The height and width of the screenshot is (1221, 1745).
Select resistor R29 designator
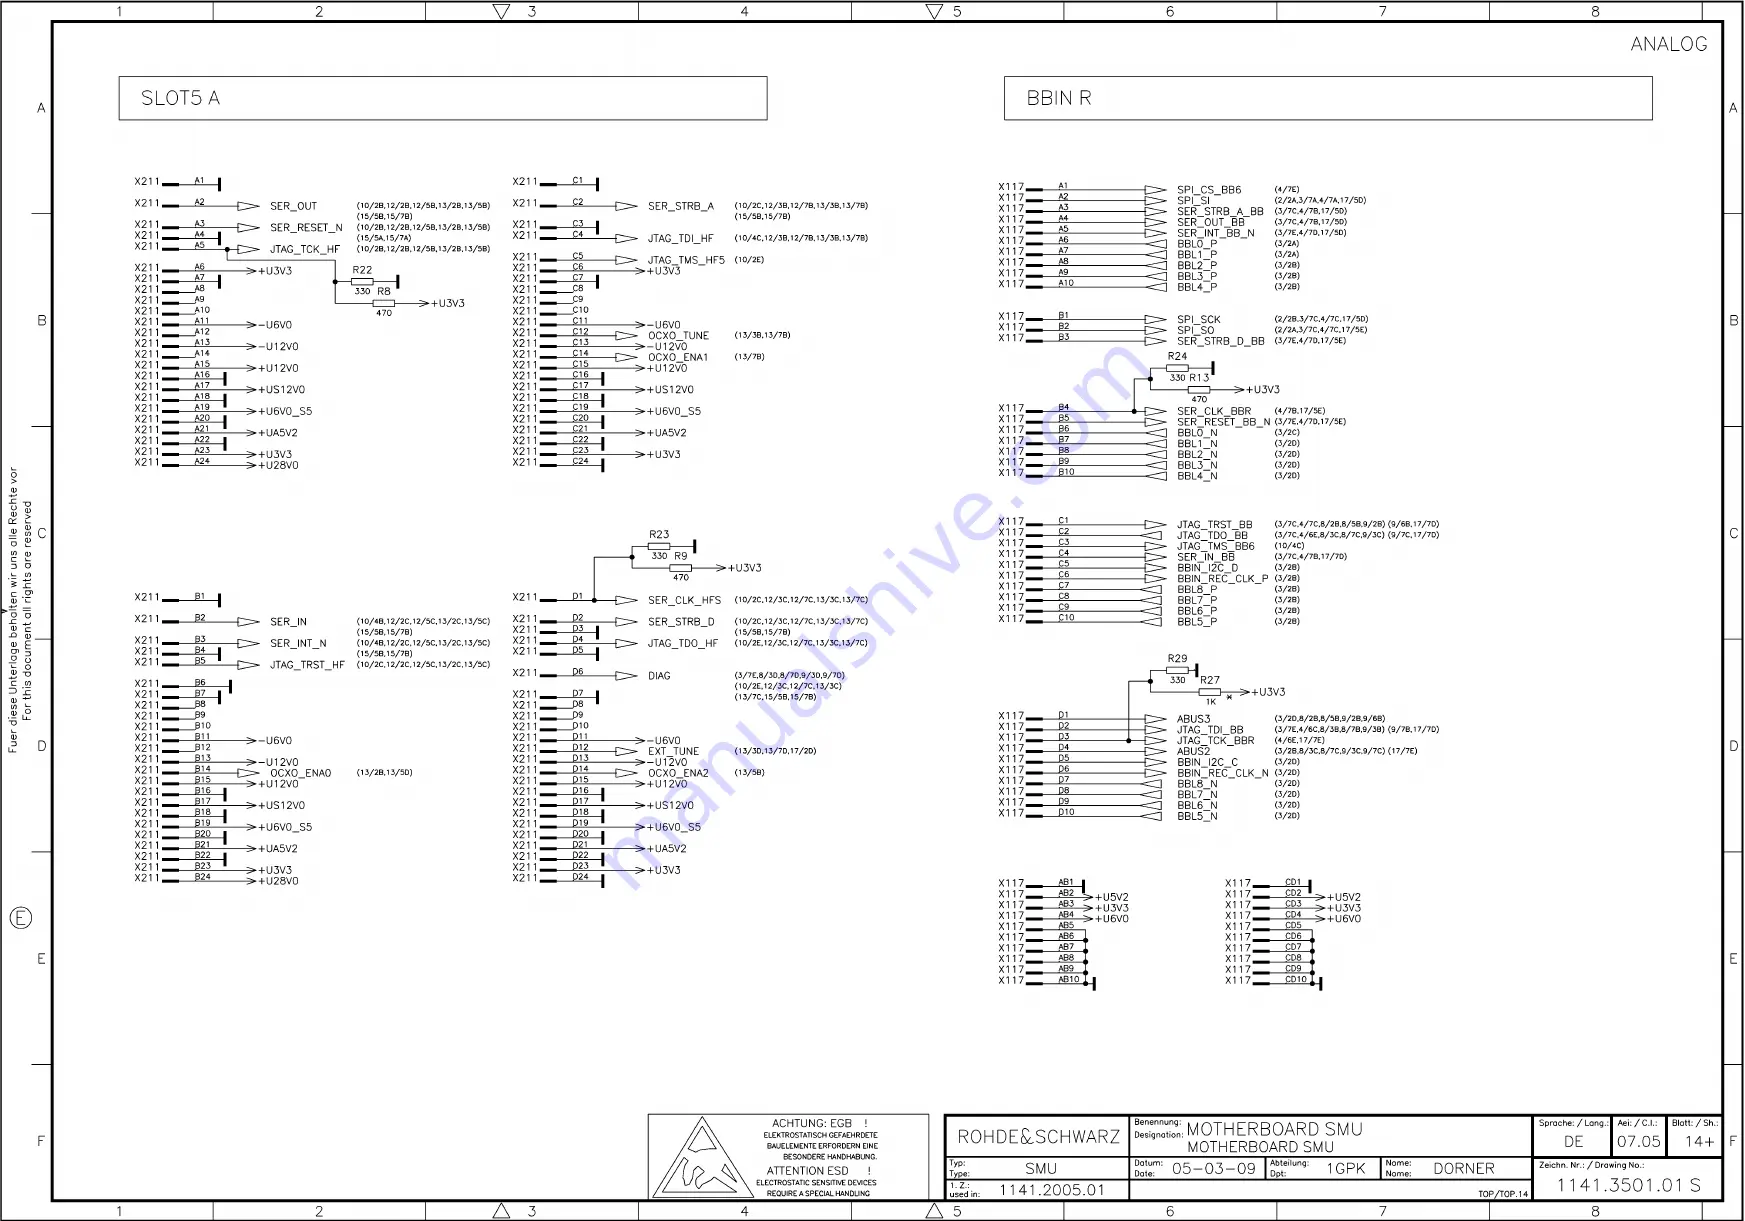[x=1177, y=659]
